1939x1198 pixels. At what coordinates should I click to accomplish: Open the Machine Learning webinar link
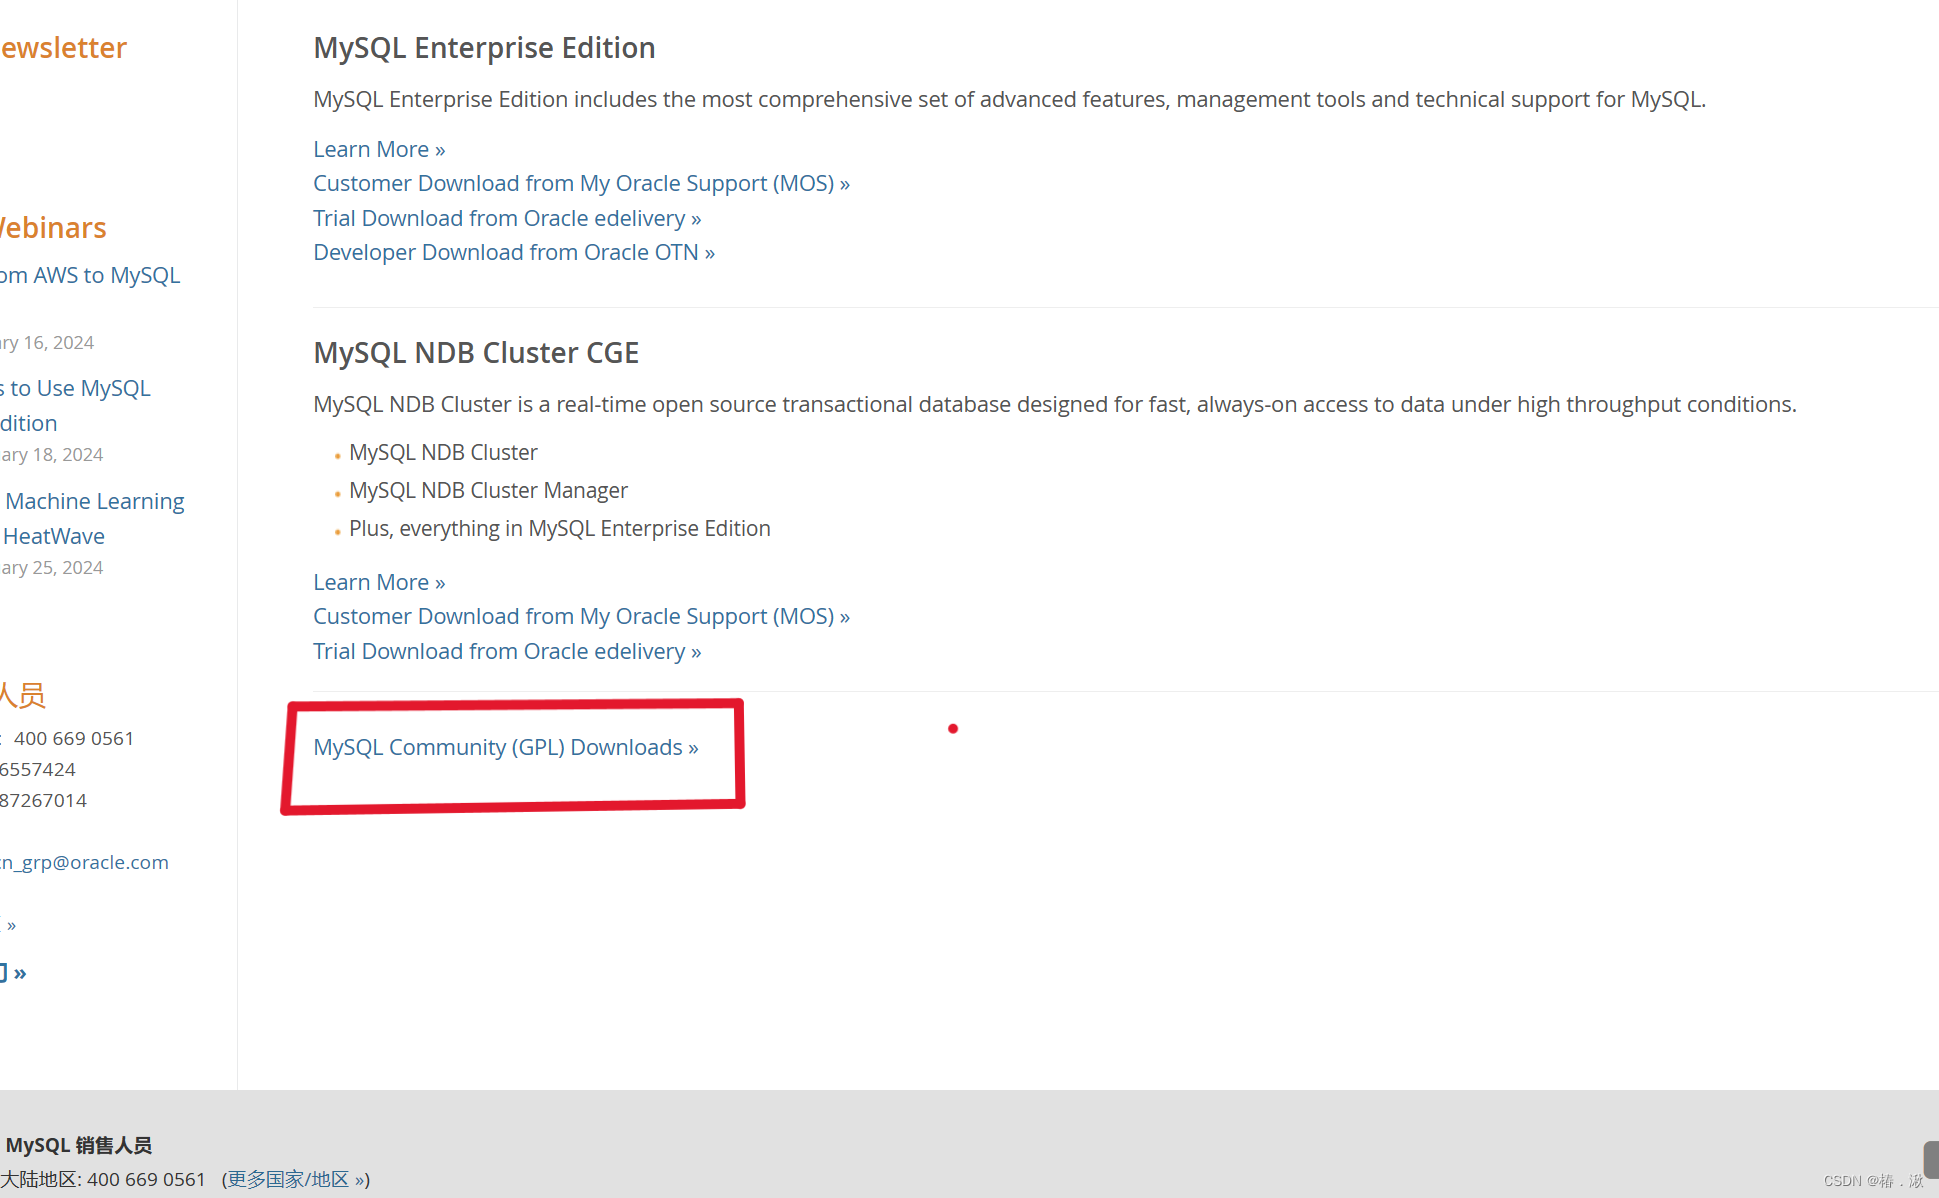coord(94,500)
